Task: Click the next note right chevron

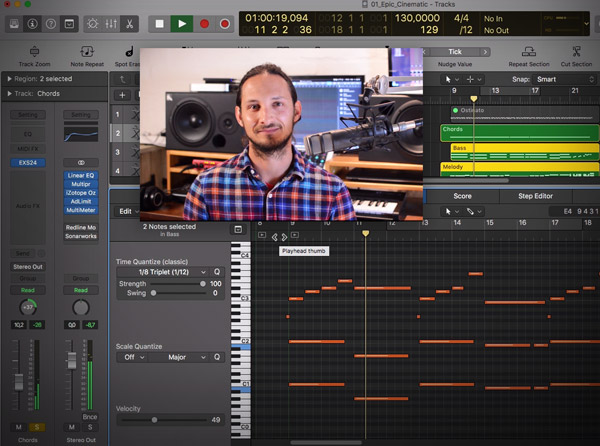Action: click(x=284, y=237)
